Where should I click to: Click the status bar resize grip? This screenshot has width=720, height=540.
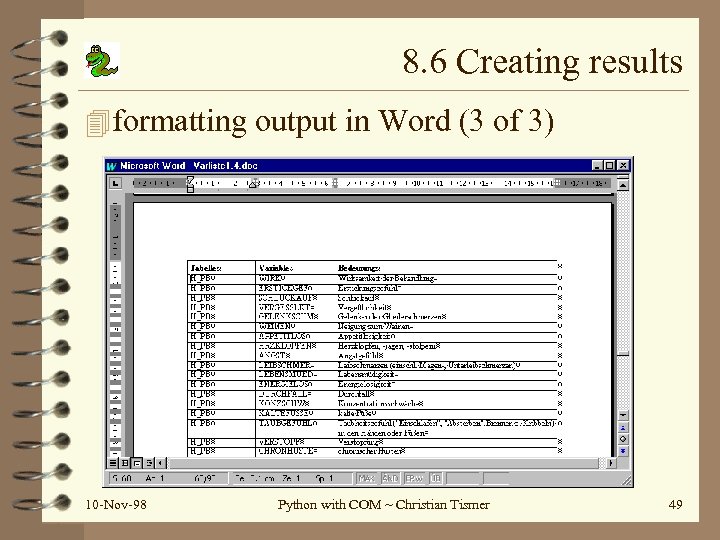(627, 480)
